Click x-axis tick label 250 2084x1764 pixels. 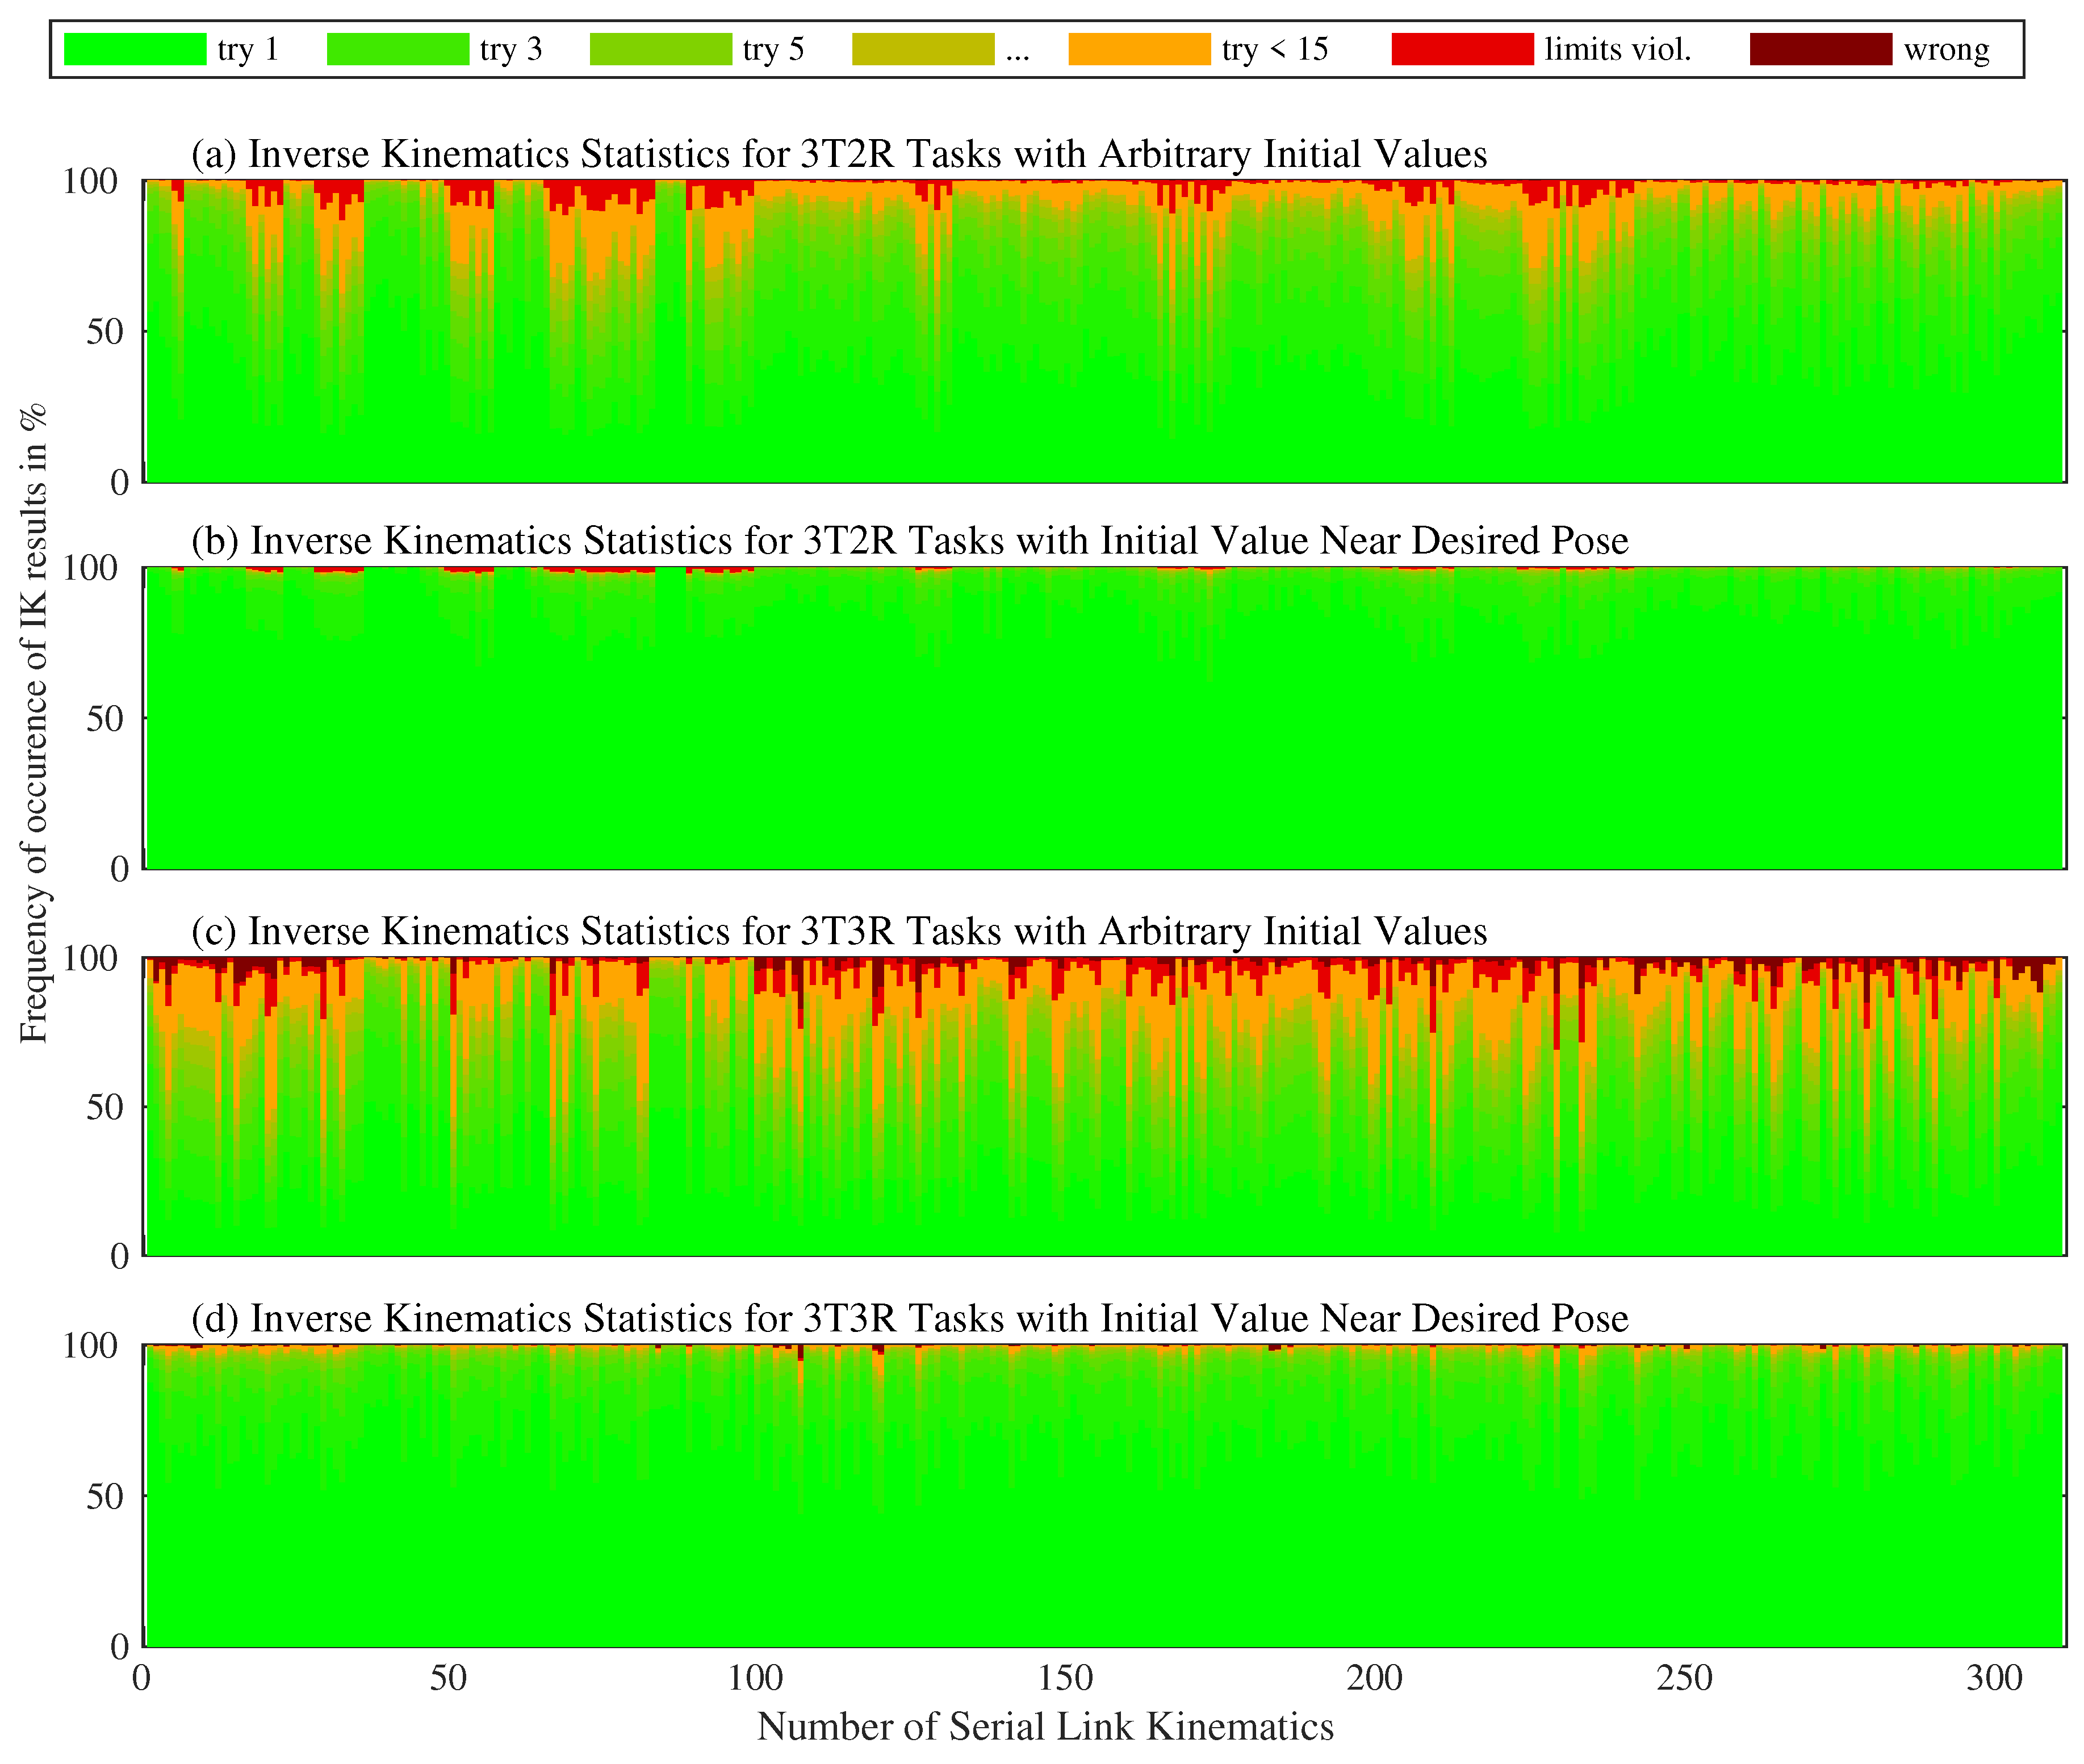(x=1684, y=1678)
